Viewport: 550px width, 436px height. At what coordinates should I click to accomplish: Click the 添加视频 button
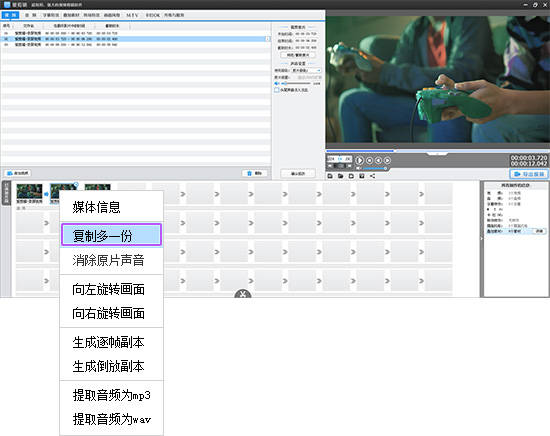click(x=18, y=173)
